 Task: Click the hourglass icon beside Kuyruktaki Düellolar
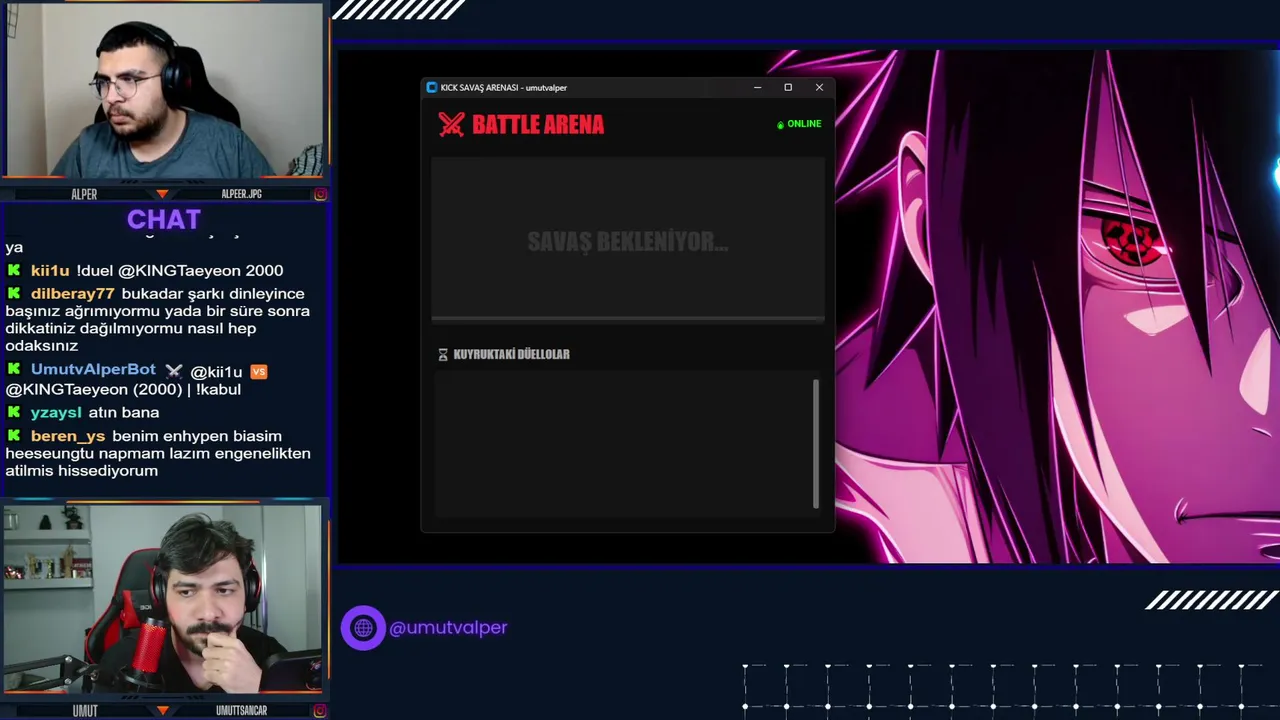click(x=443, y=354)
